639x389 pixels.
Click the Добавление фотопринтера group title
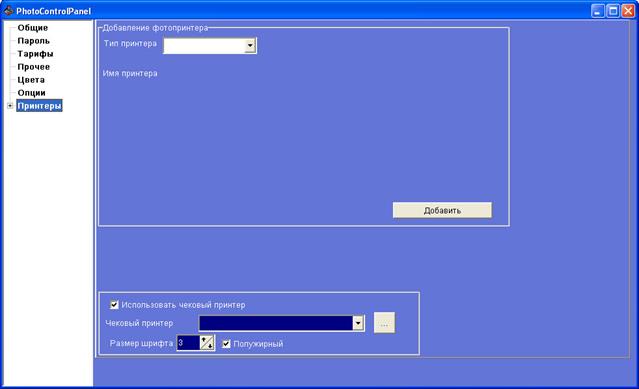[155, 28]
